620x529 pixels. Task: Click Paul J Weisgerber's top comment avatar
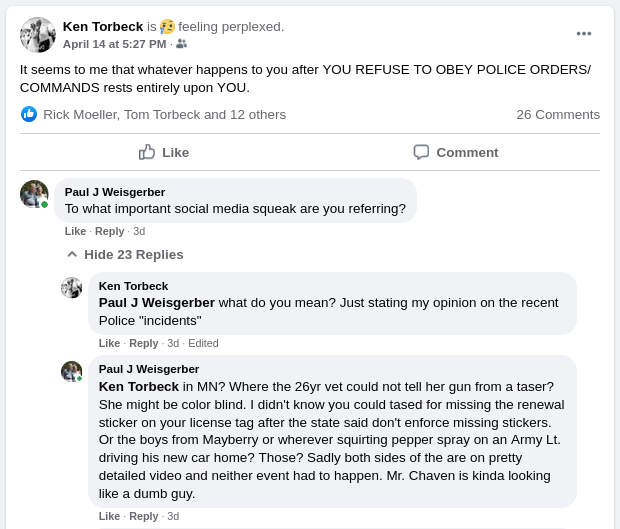point(34,194)
